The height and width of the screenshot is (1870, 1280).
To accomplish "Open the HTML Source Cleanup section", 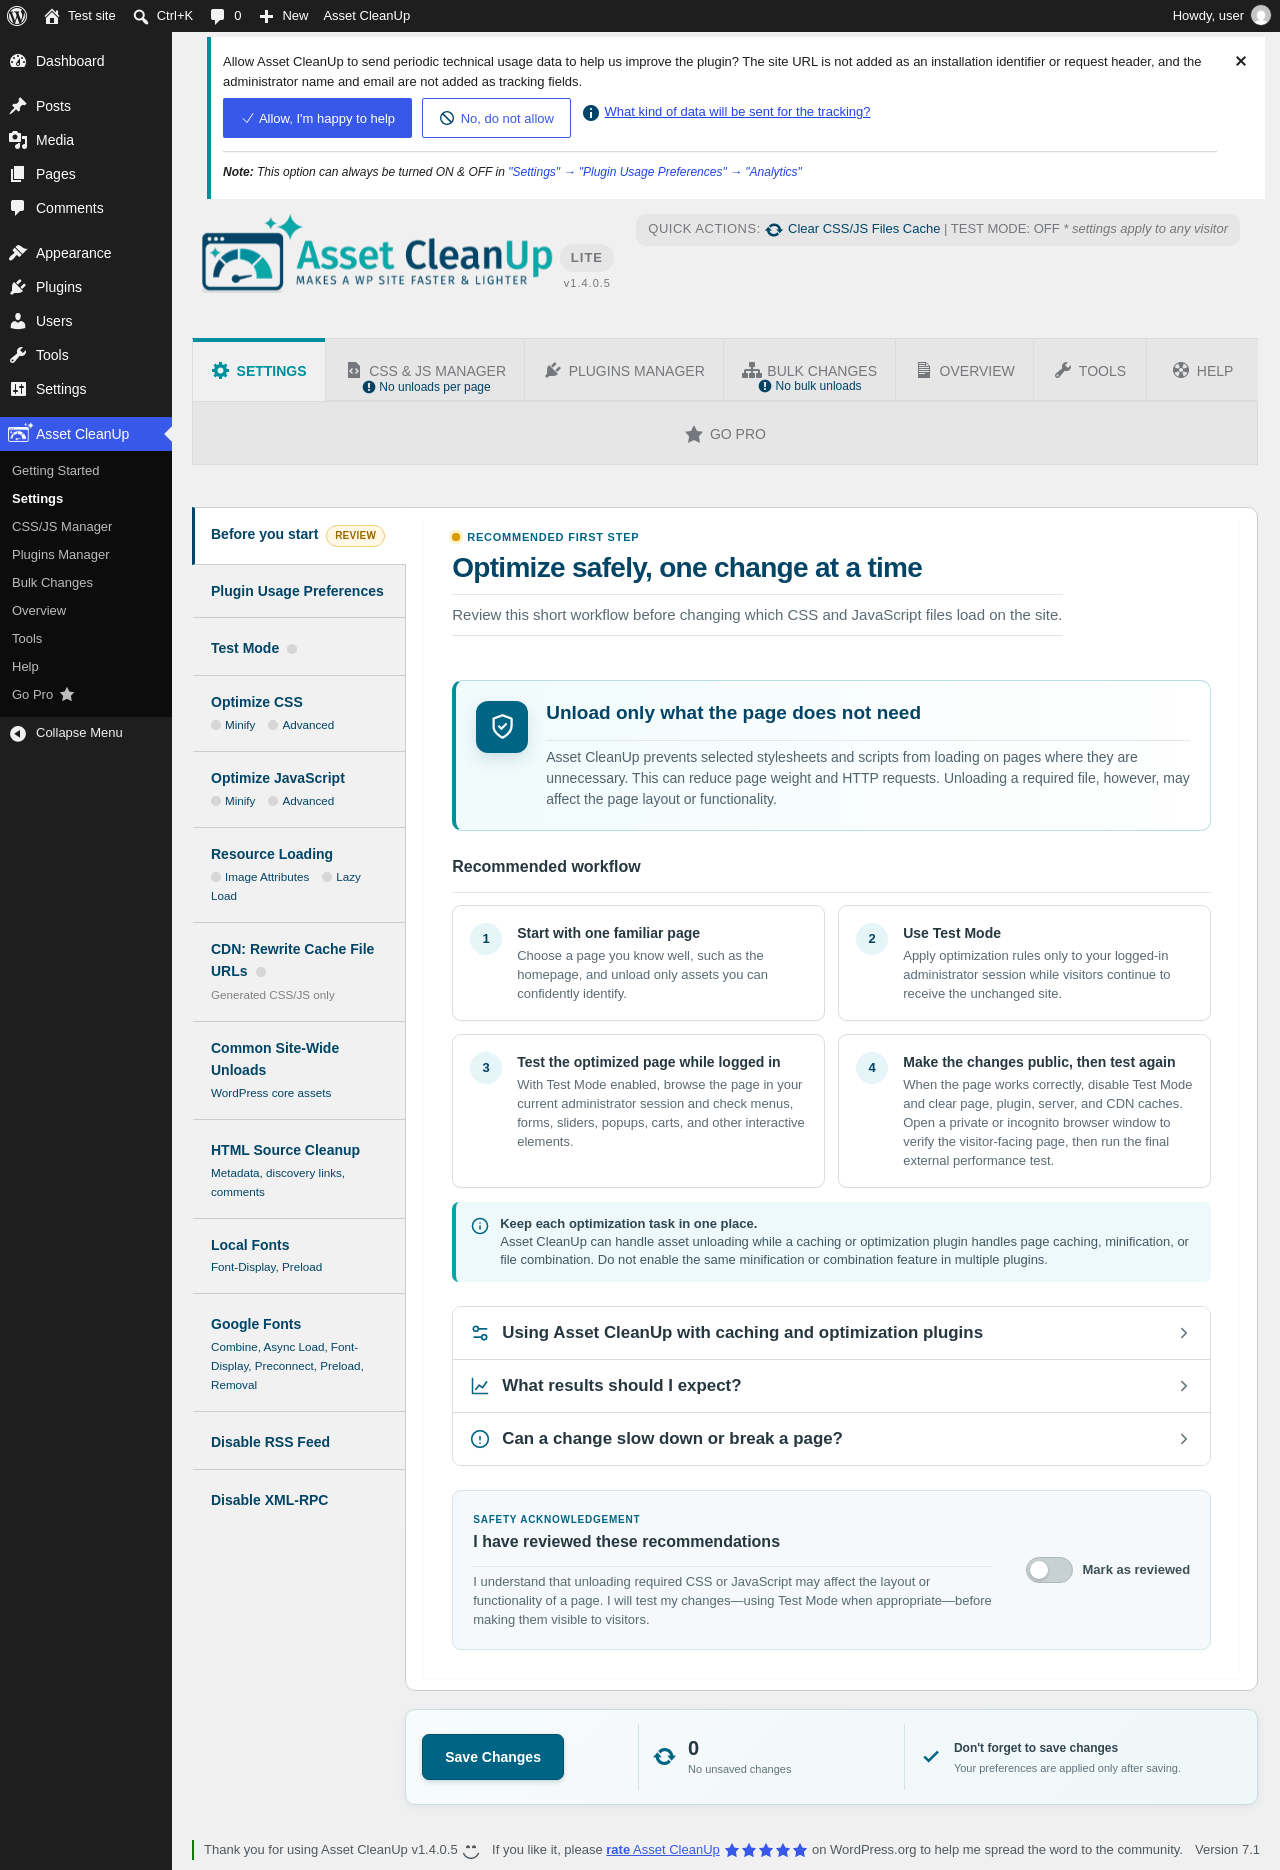I will [299, 1169].
